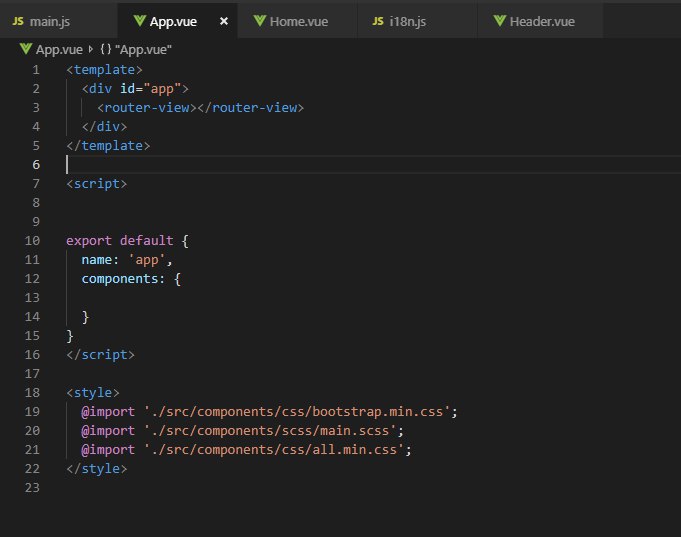Click the Vue icon on Home.vue tab
This screenshot has height=537, width=681.
coord(259,20)
